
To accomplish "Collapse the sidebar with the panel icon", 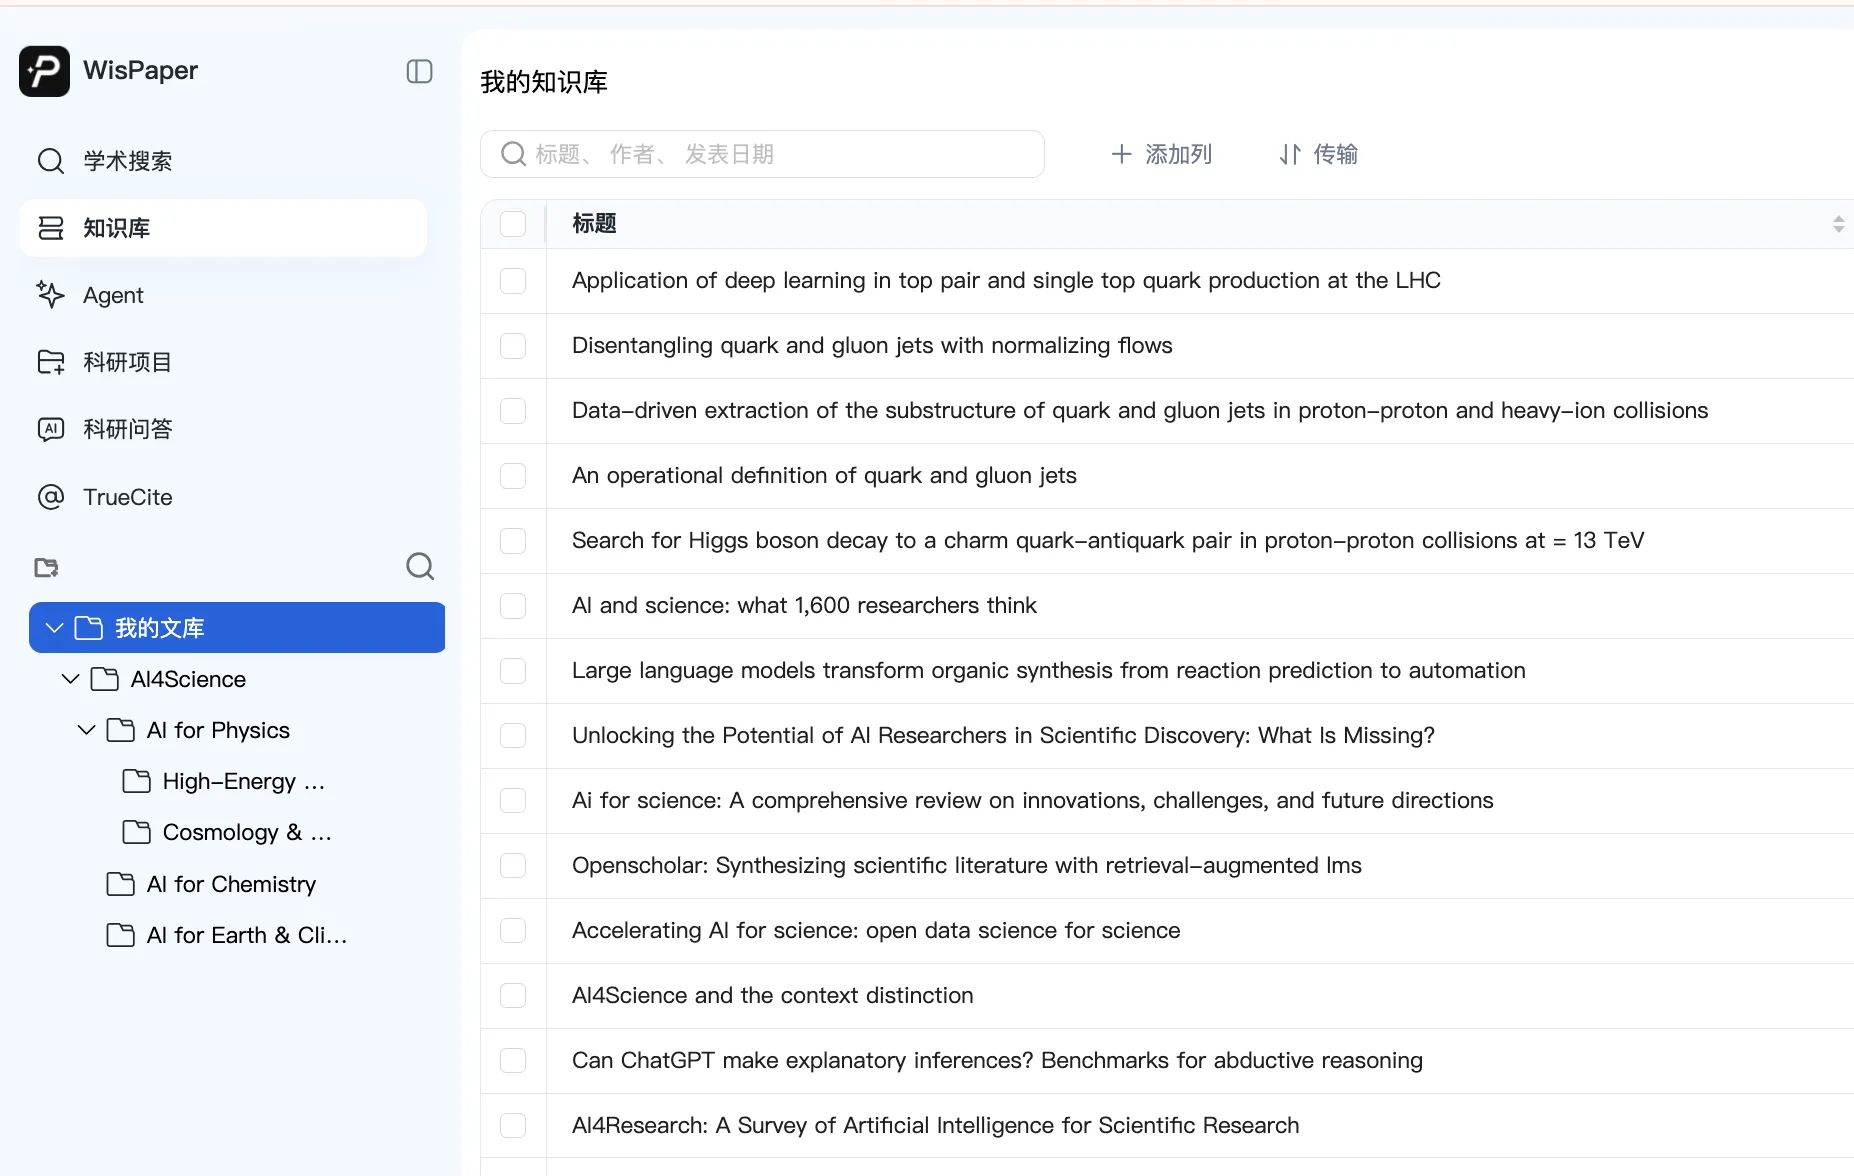I will 419,71.
